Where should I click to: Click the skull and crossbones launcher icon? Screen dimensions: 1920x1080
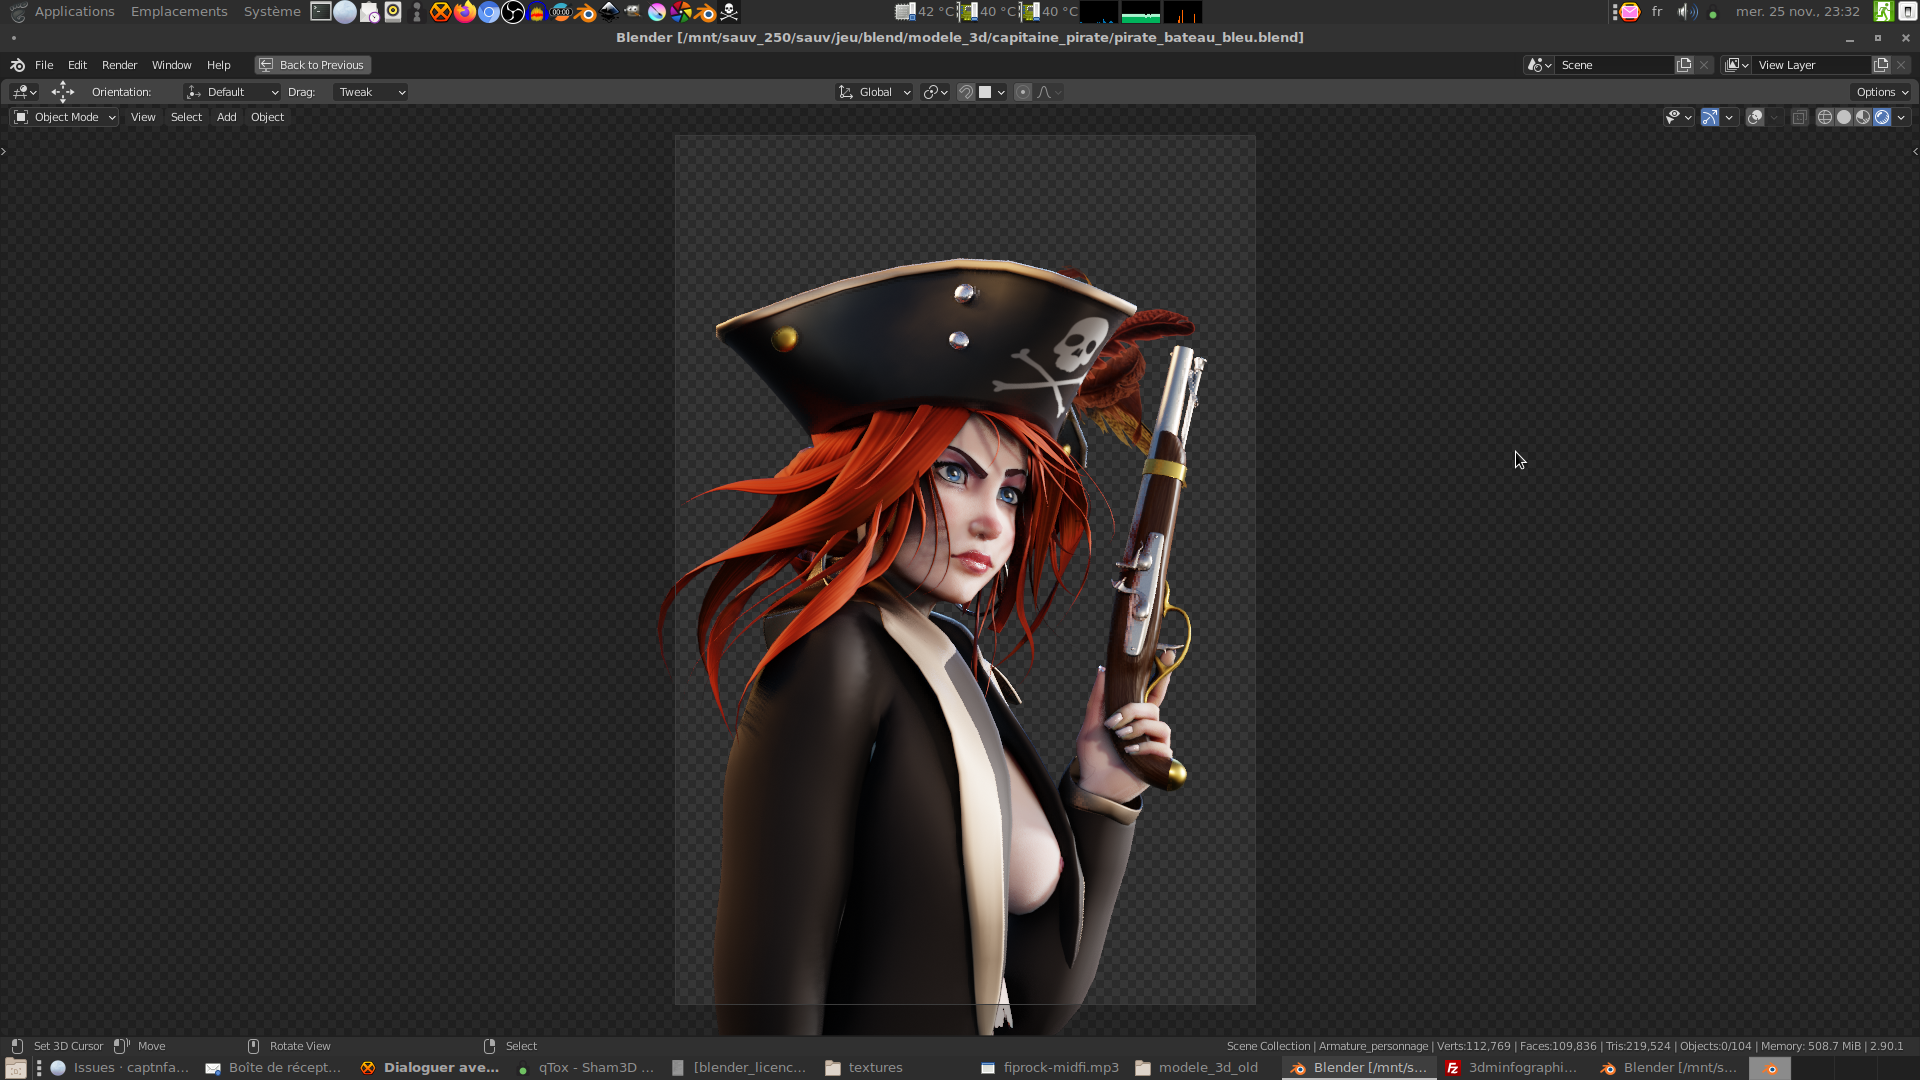click(729, 12)
